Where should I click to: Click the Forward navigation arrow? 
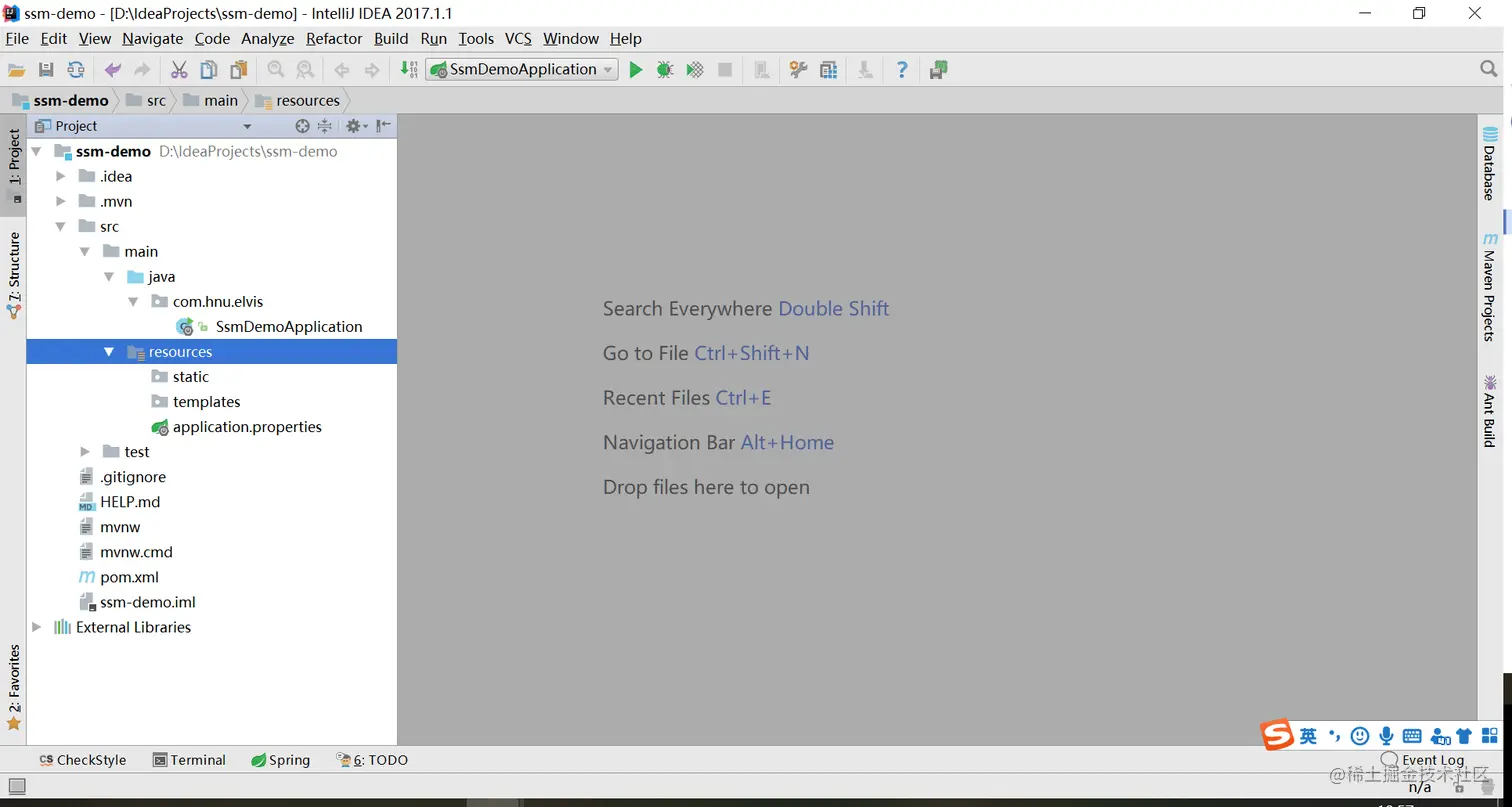point(372,70)
